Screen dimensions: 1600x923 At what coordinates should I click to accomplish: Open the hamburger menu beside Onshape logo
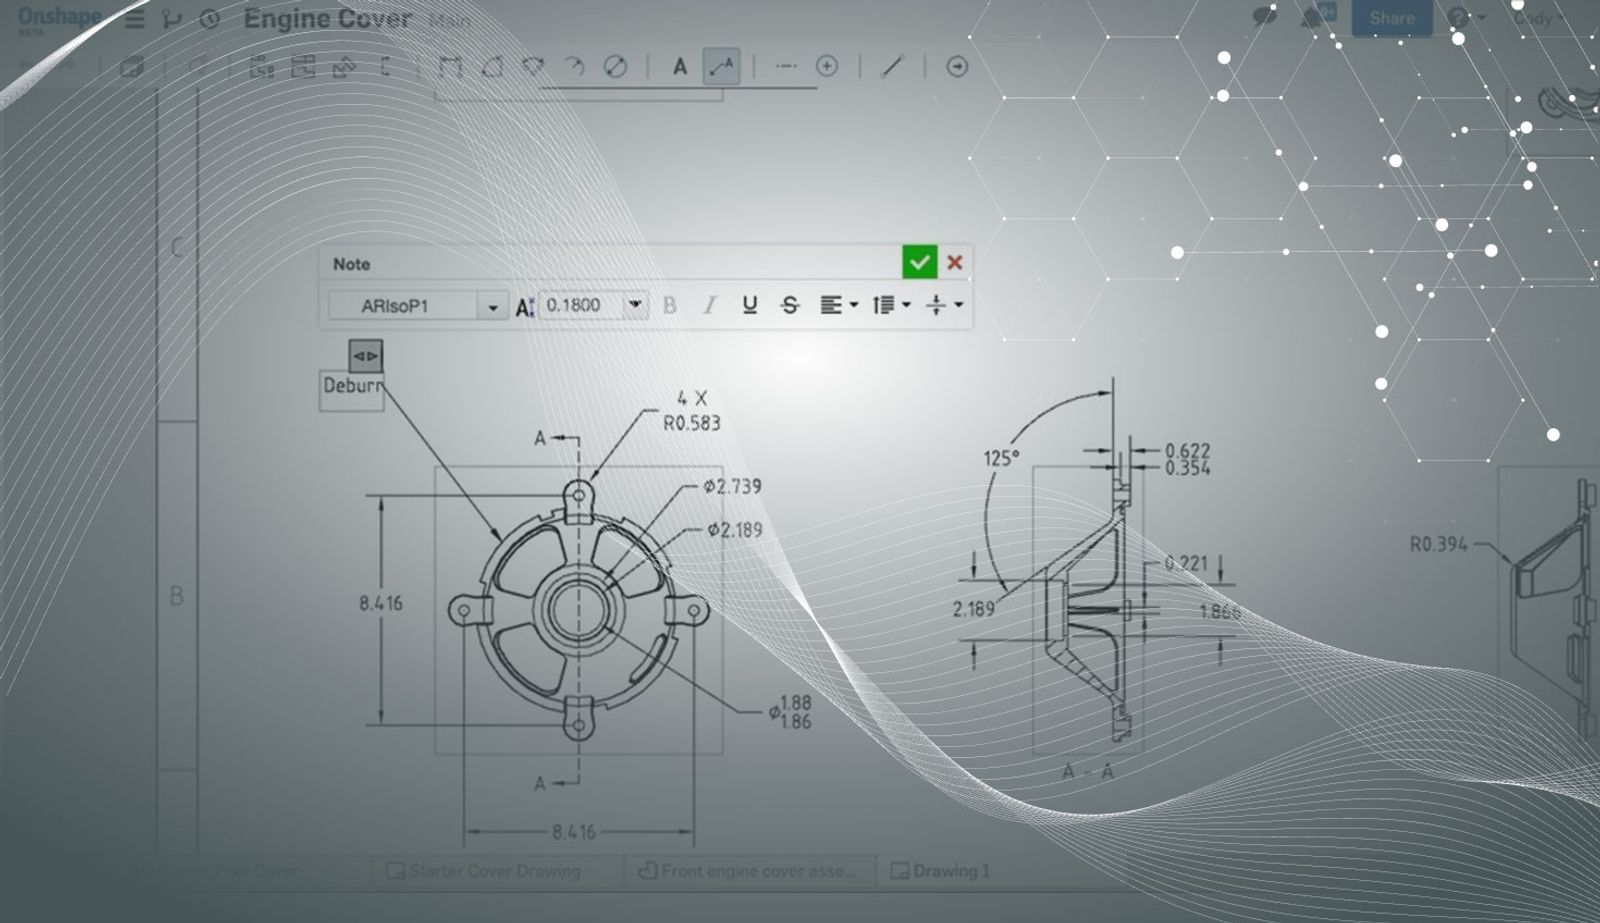pos(135,19)
